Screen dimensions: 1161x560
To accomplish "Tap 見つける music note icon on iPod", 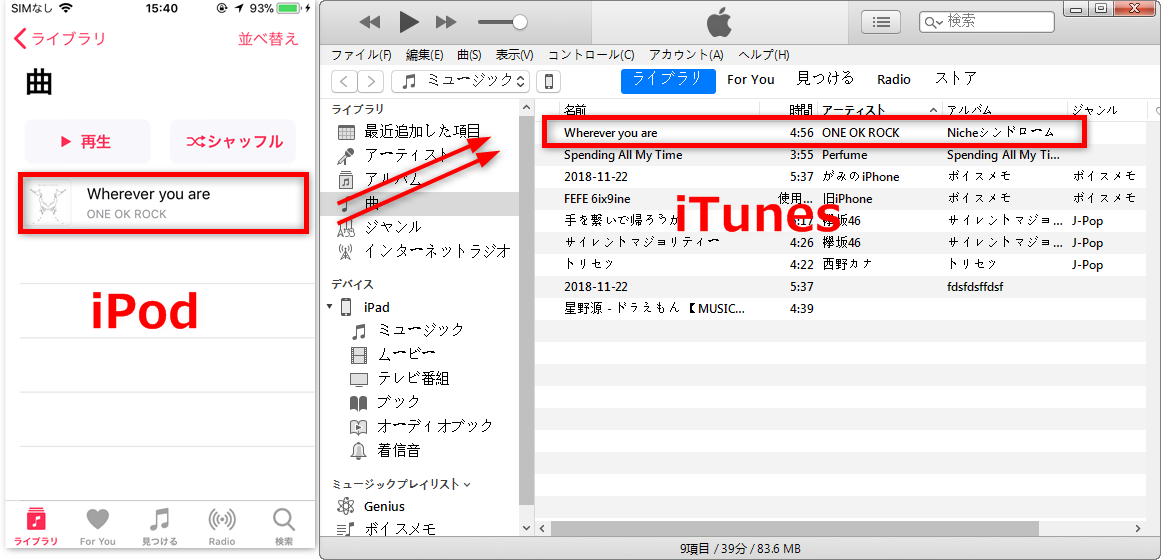I will coord(160,518).
